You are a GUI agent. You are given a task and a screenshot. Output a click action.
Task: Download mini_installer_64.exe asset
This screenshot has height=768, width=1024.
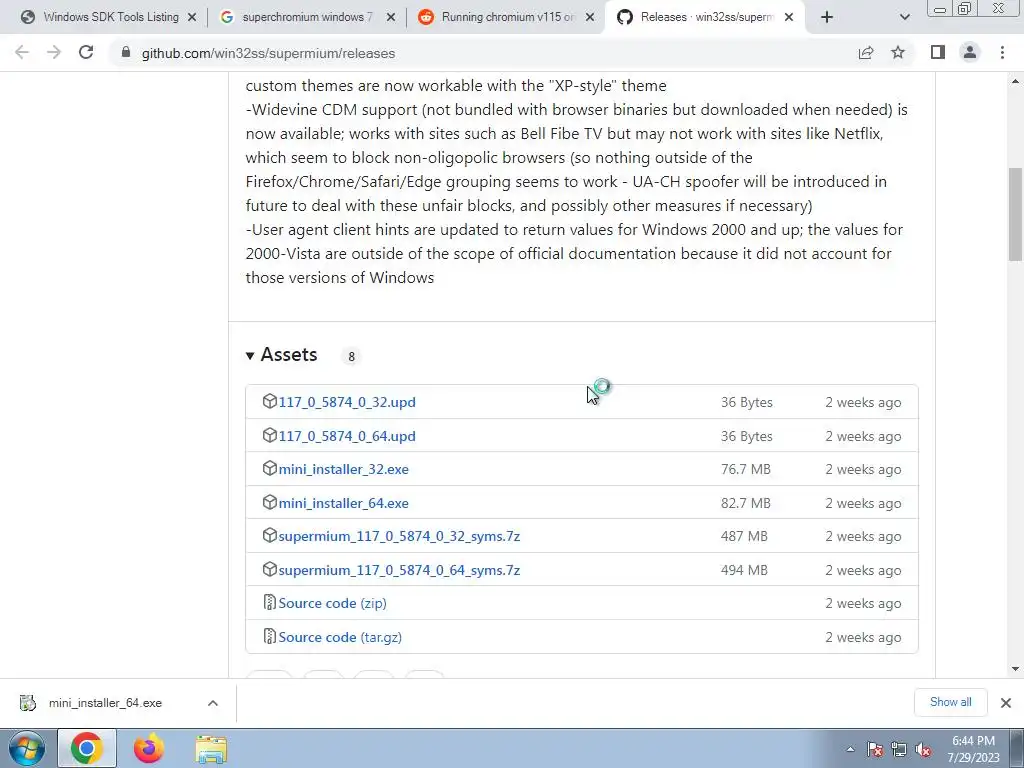344,504
